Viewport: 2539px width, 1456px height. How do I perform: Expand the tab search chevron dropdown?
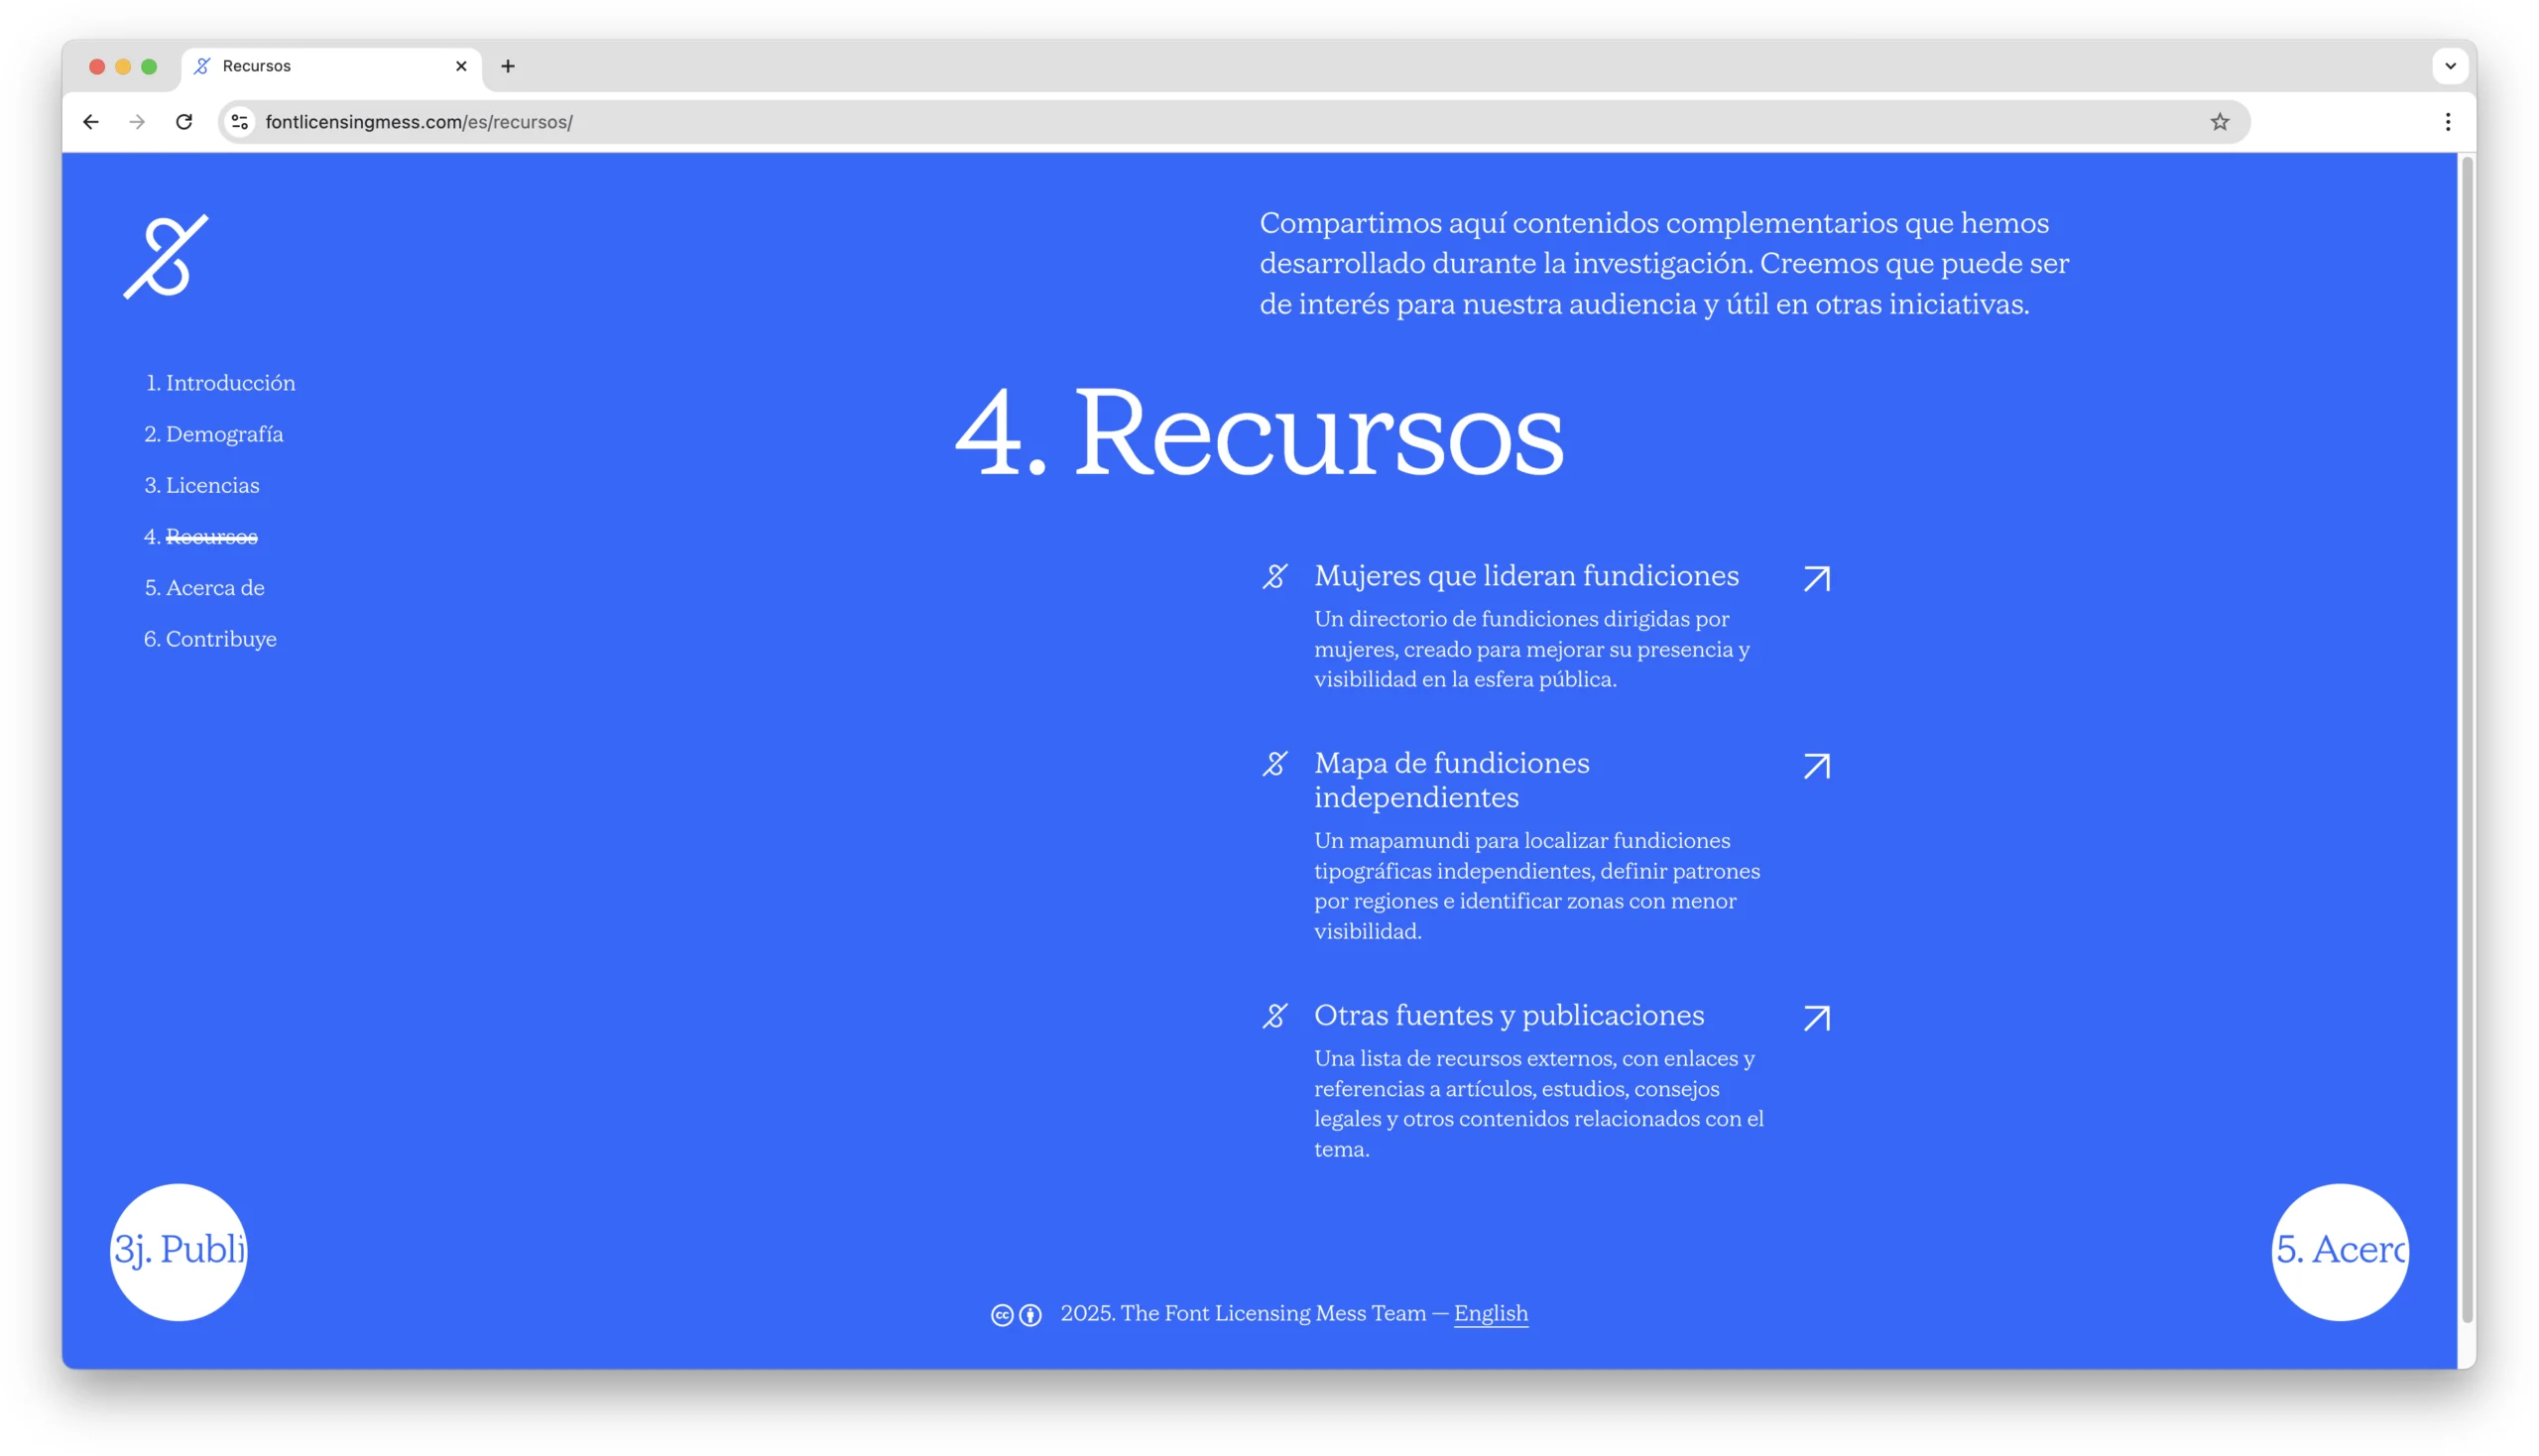coord(2449,66)
